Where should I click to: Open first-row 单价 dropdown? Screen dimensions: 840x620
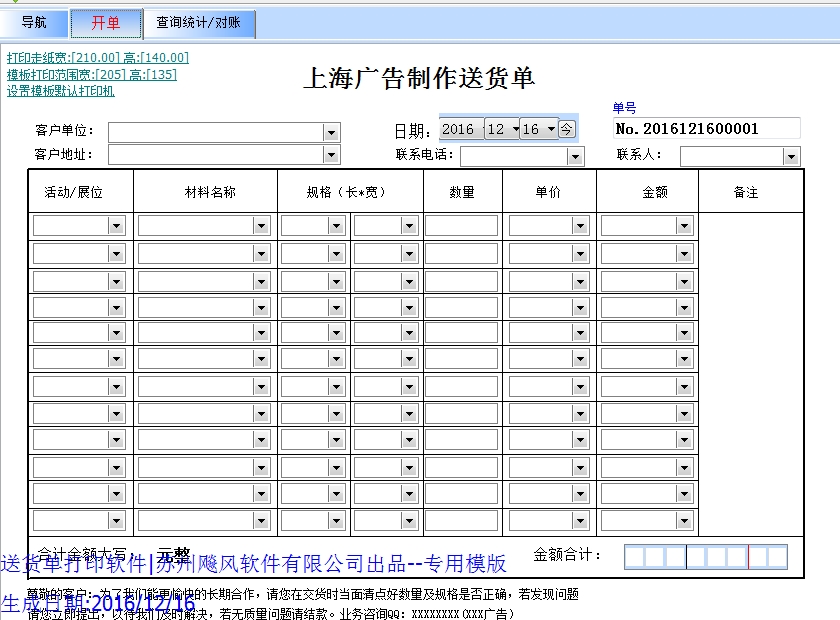pyautogui.click(x=580, y=226)
